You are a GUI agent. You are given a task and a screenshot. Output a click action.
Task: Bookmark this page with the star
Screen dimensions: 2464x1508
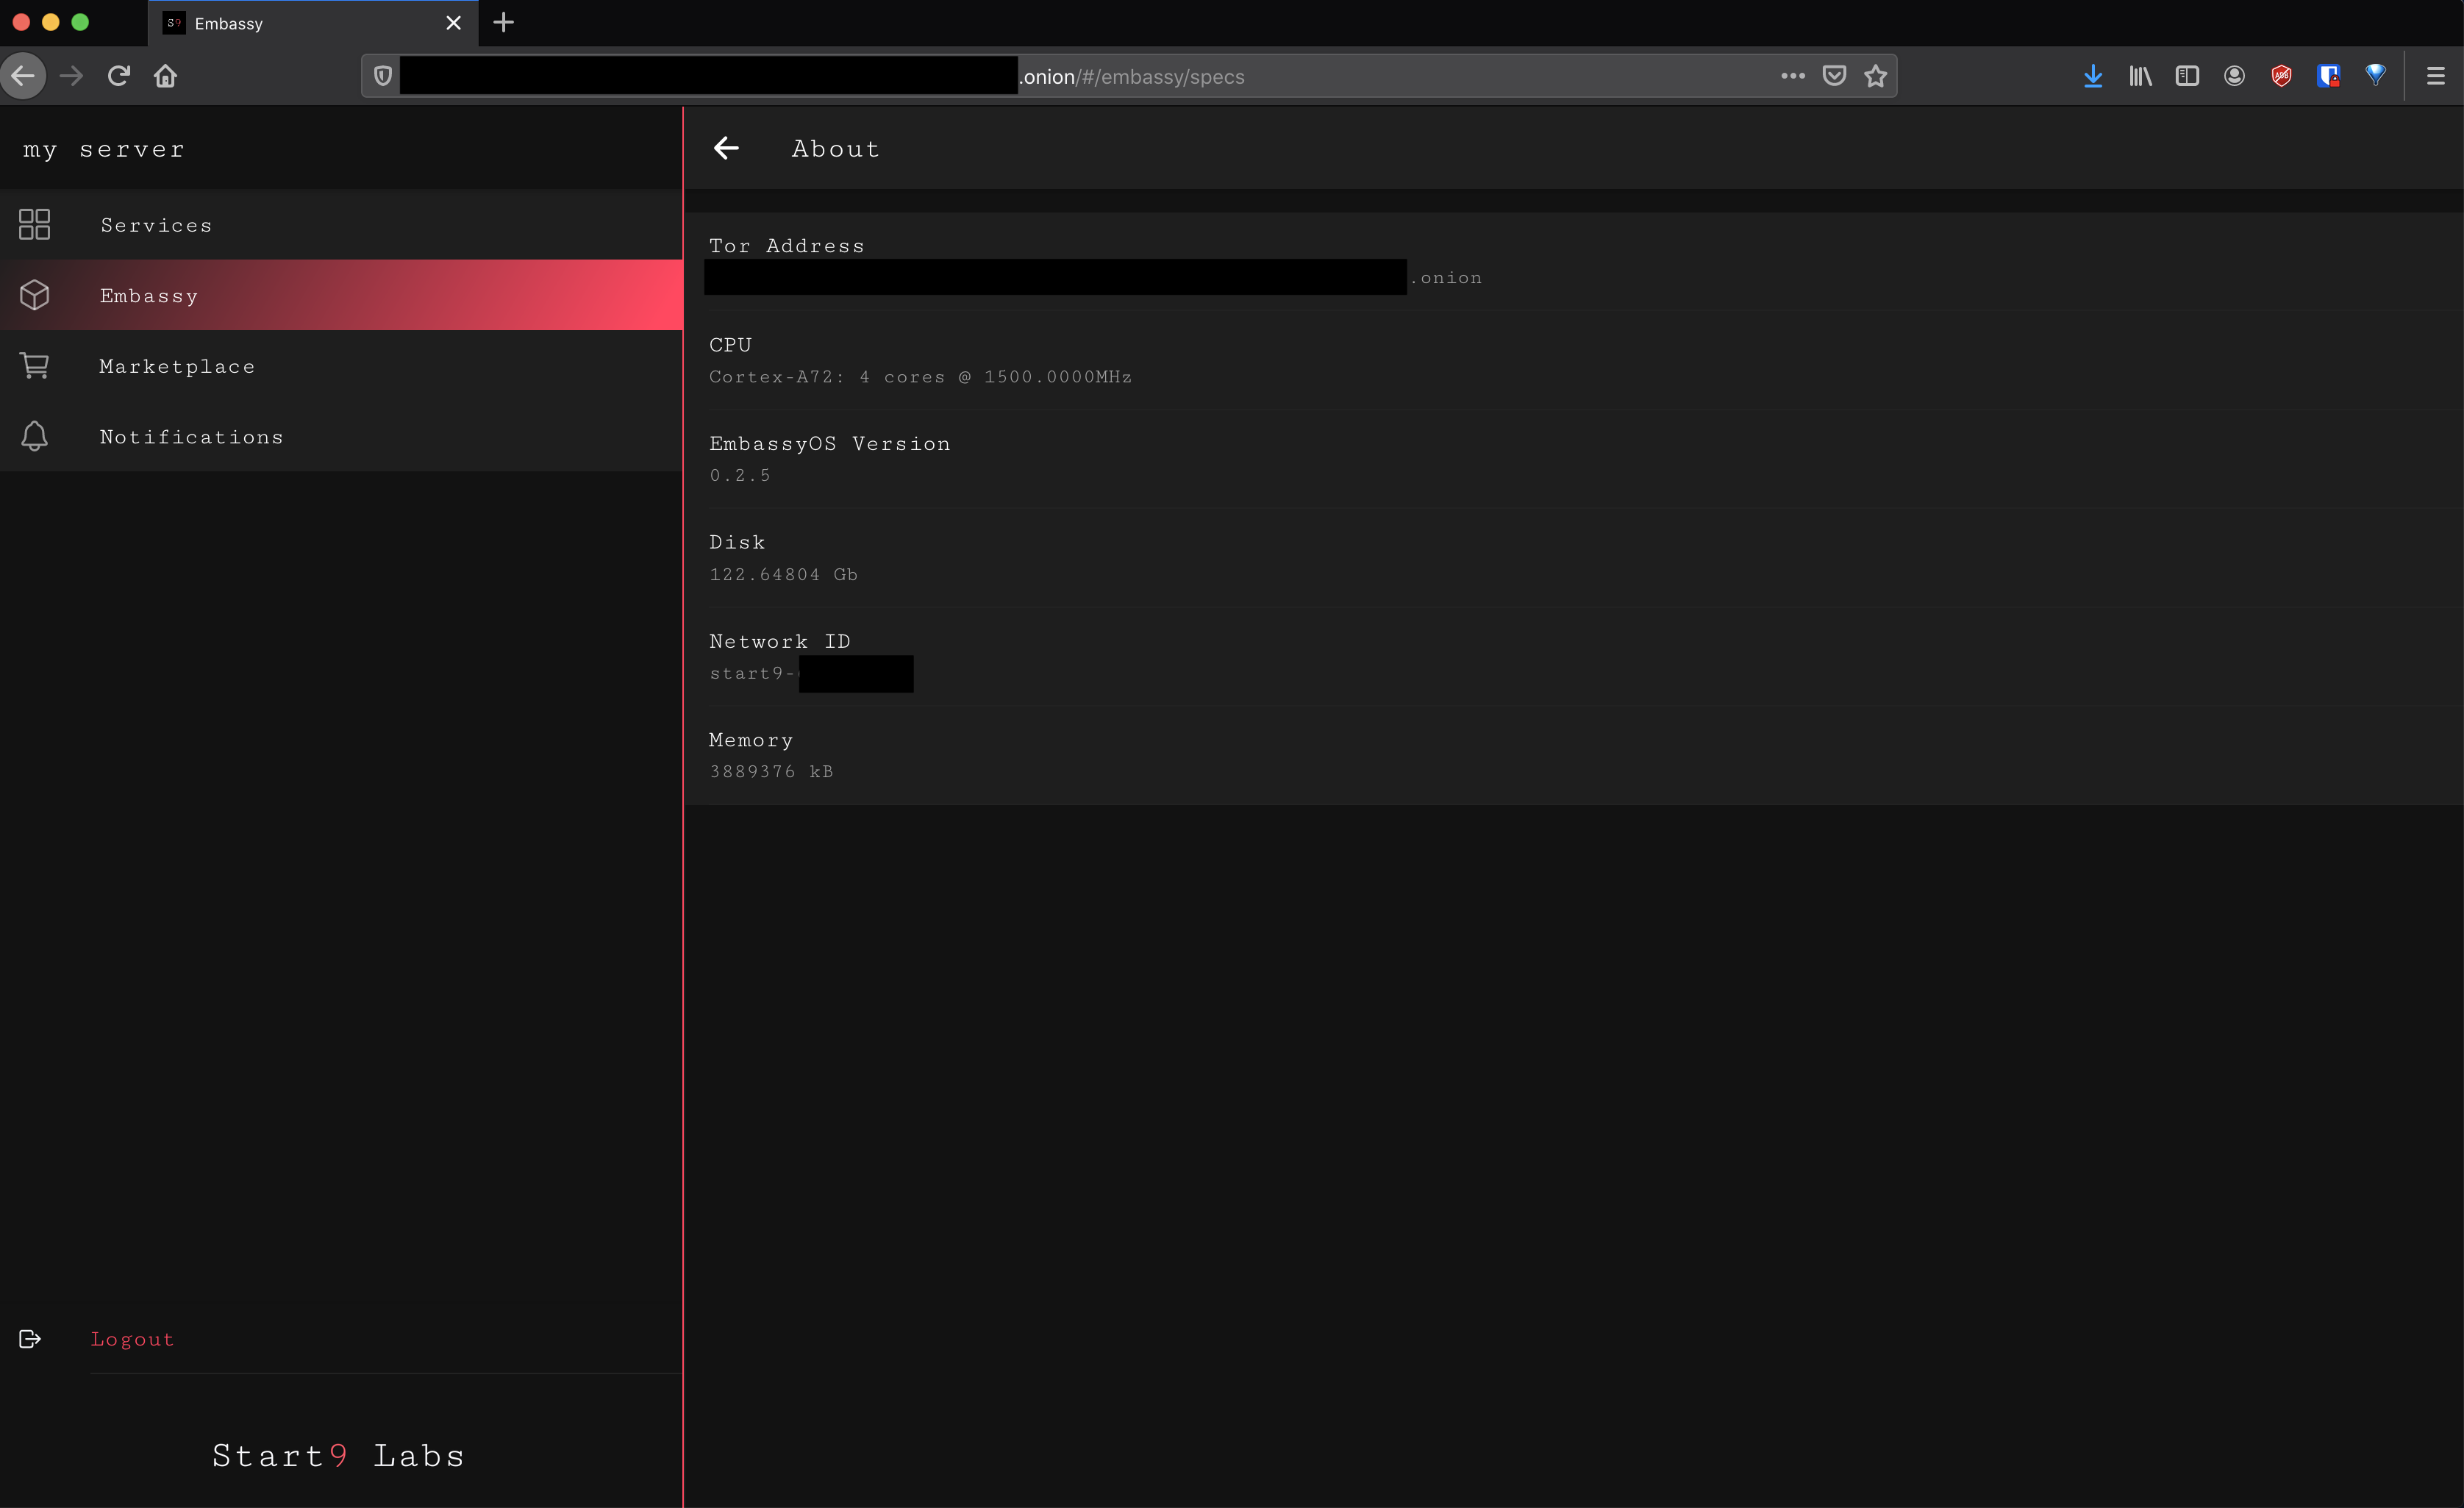tap(1875, 76)
